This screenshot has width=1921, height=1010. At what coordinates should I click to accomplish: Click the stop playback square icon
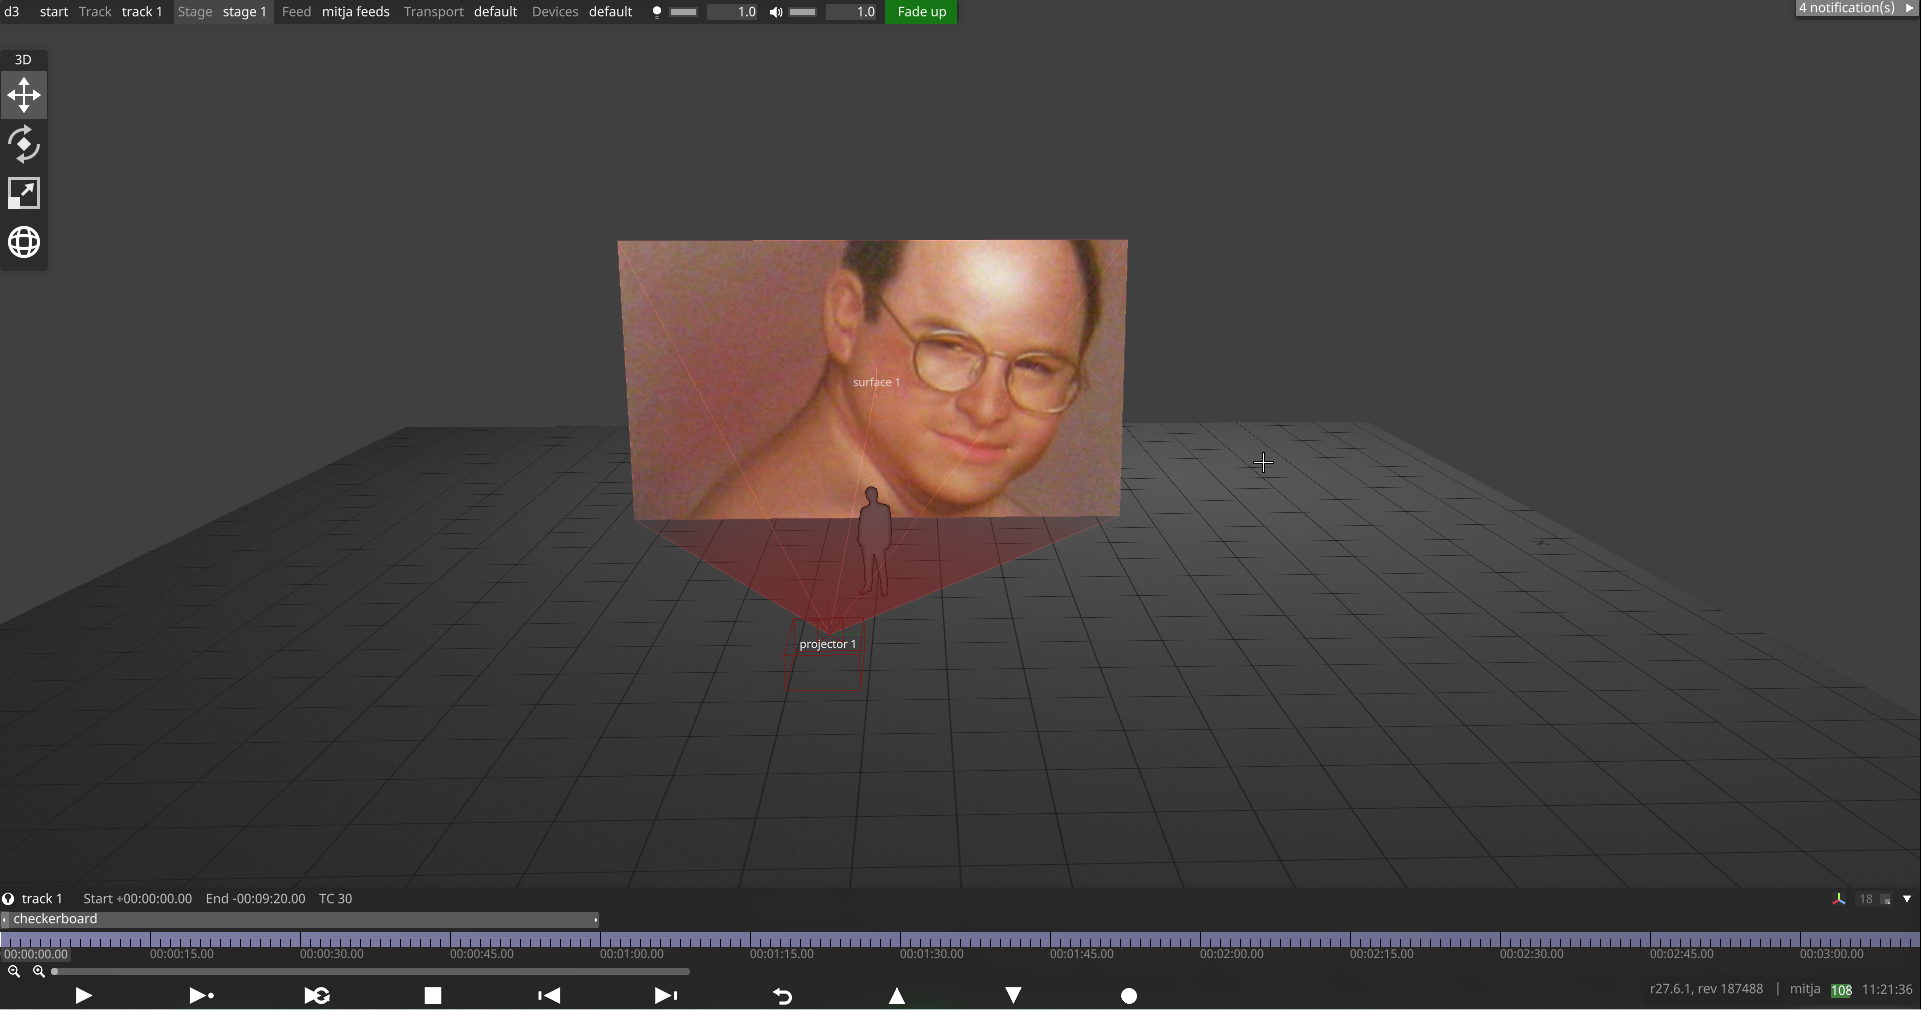432,995
